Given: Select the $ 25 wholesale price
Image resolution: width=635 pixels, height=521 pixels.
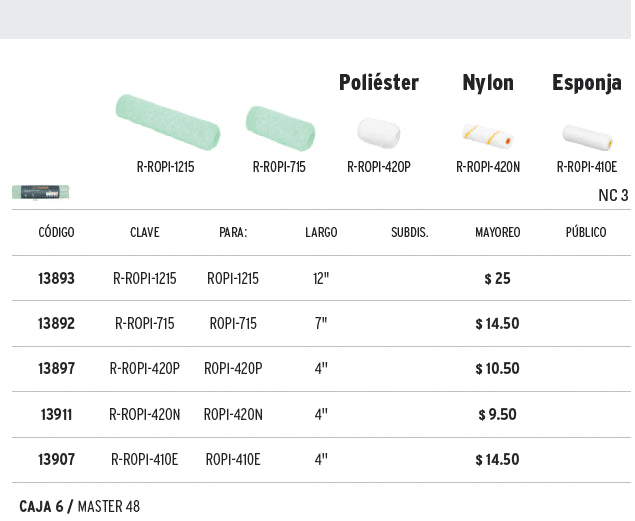Looking at the screenshot, I should click(497, 279).
